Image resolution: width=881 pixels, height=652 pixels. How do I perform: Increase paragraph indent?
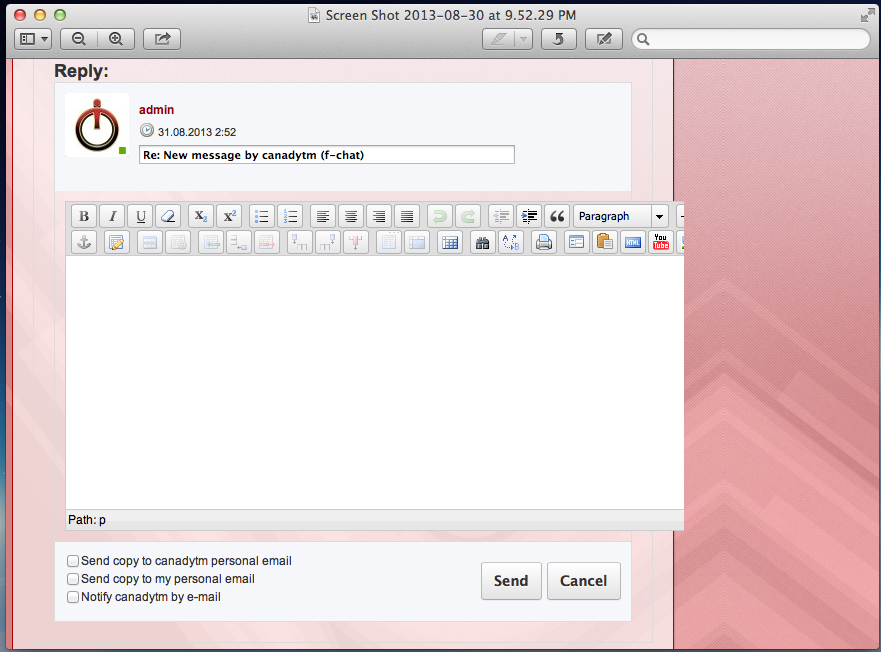pos(529,216)
